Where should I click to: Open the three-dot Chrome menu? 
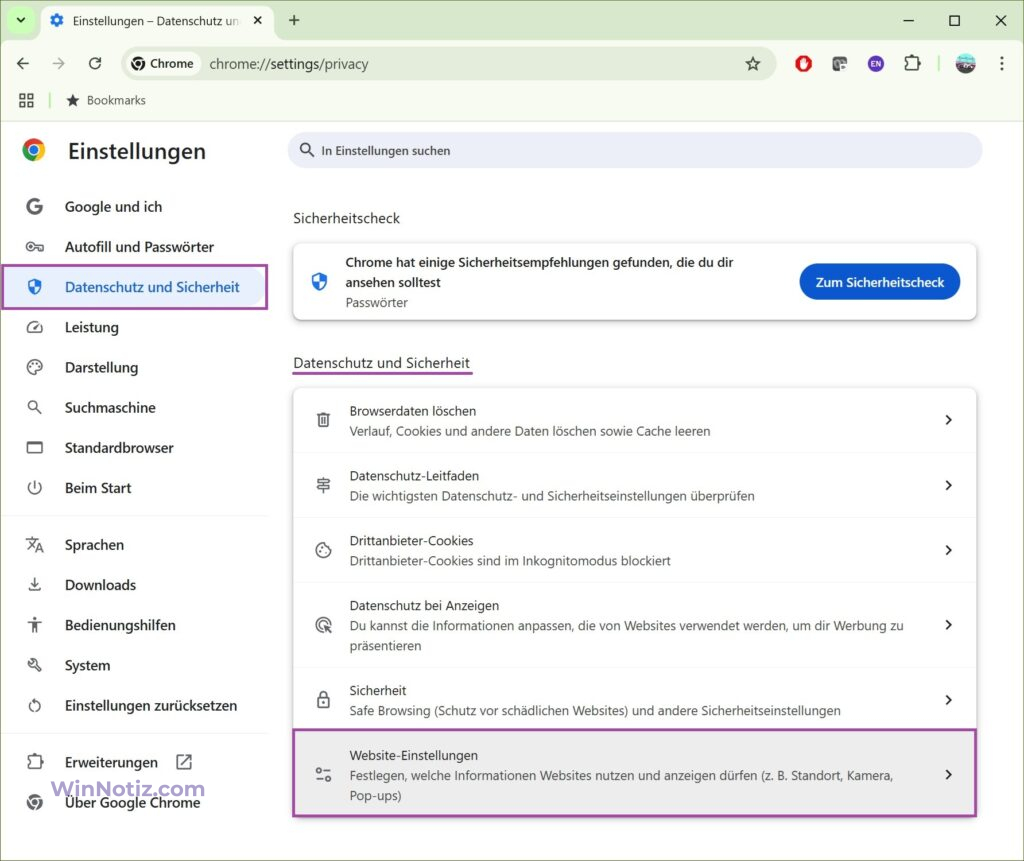coord(1002,63)
